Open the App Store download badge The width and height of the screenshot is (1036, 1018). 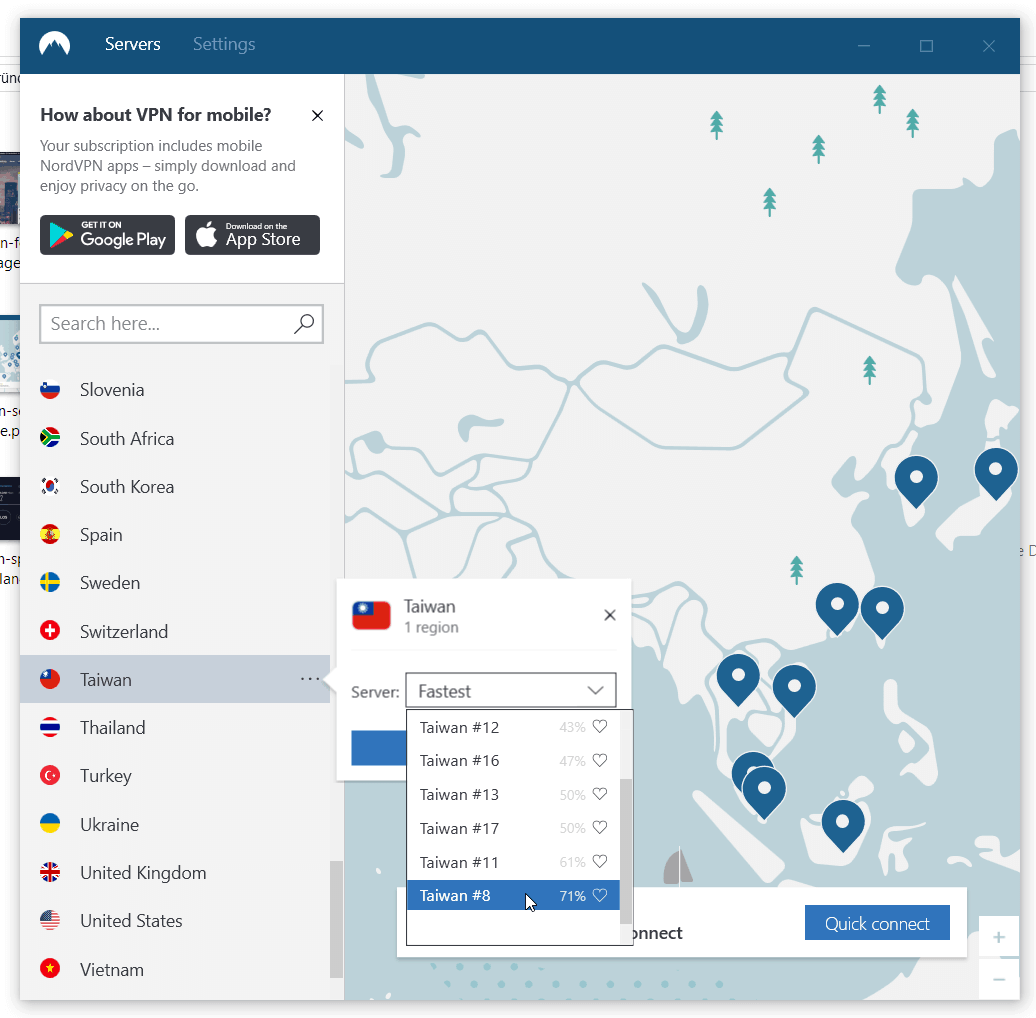(x=252, y=235)
